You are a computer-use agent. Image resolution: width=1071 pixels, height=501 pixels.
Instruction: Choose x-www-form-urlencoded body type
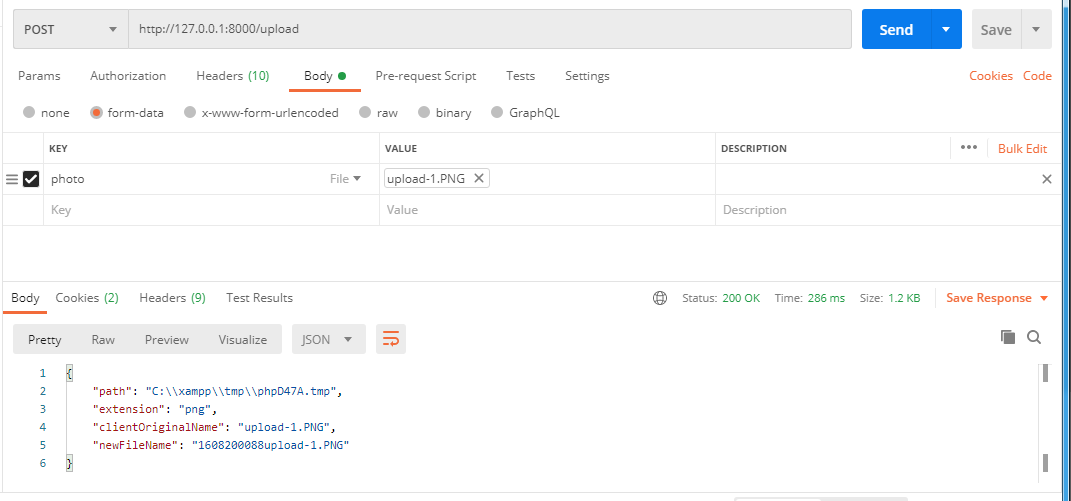(x=190, y=112)
